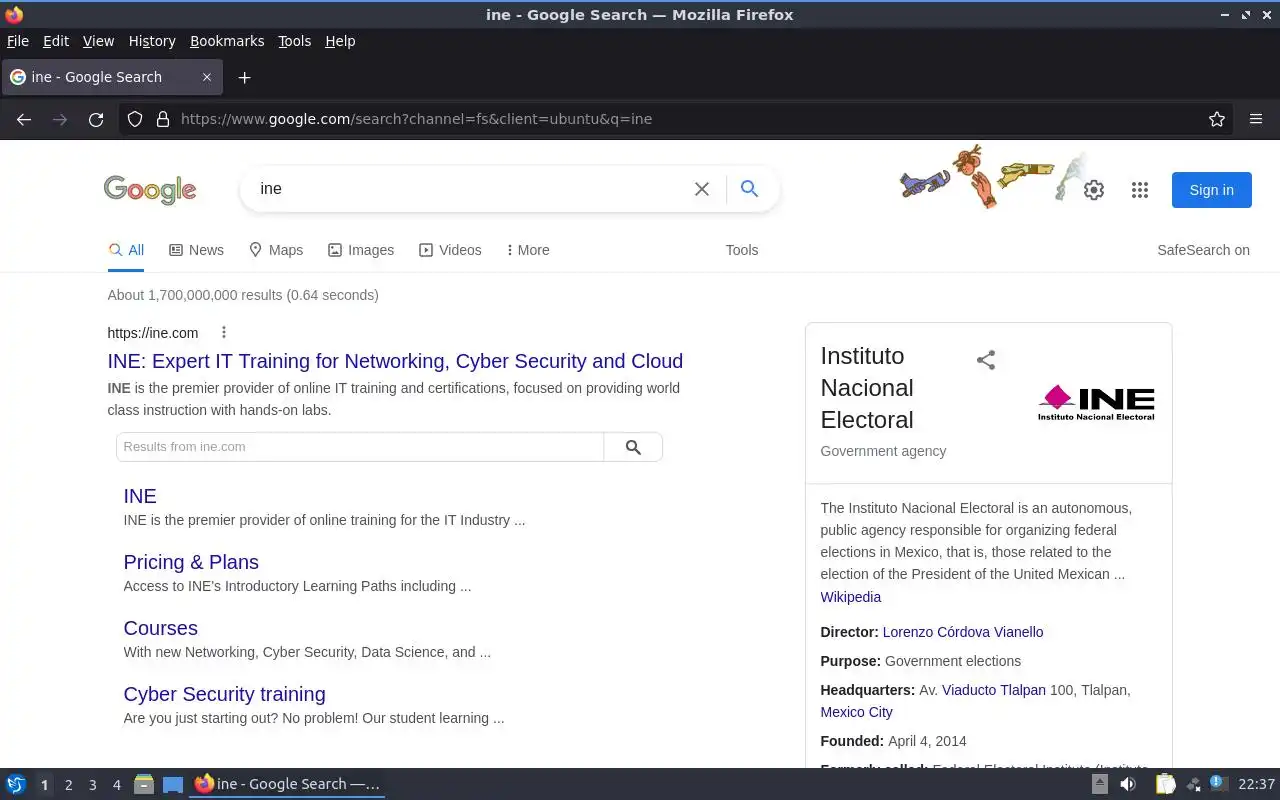The image size is (1280, 800).
Task: Open the system application launcher menu
Action: click(x=16, y=785)
